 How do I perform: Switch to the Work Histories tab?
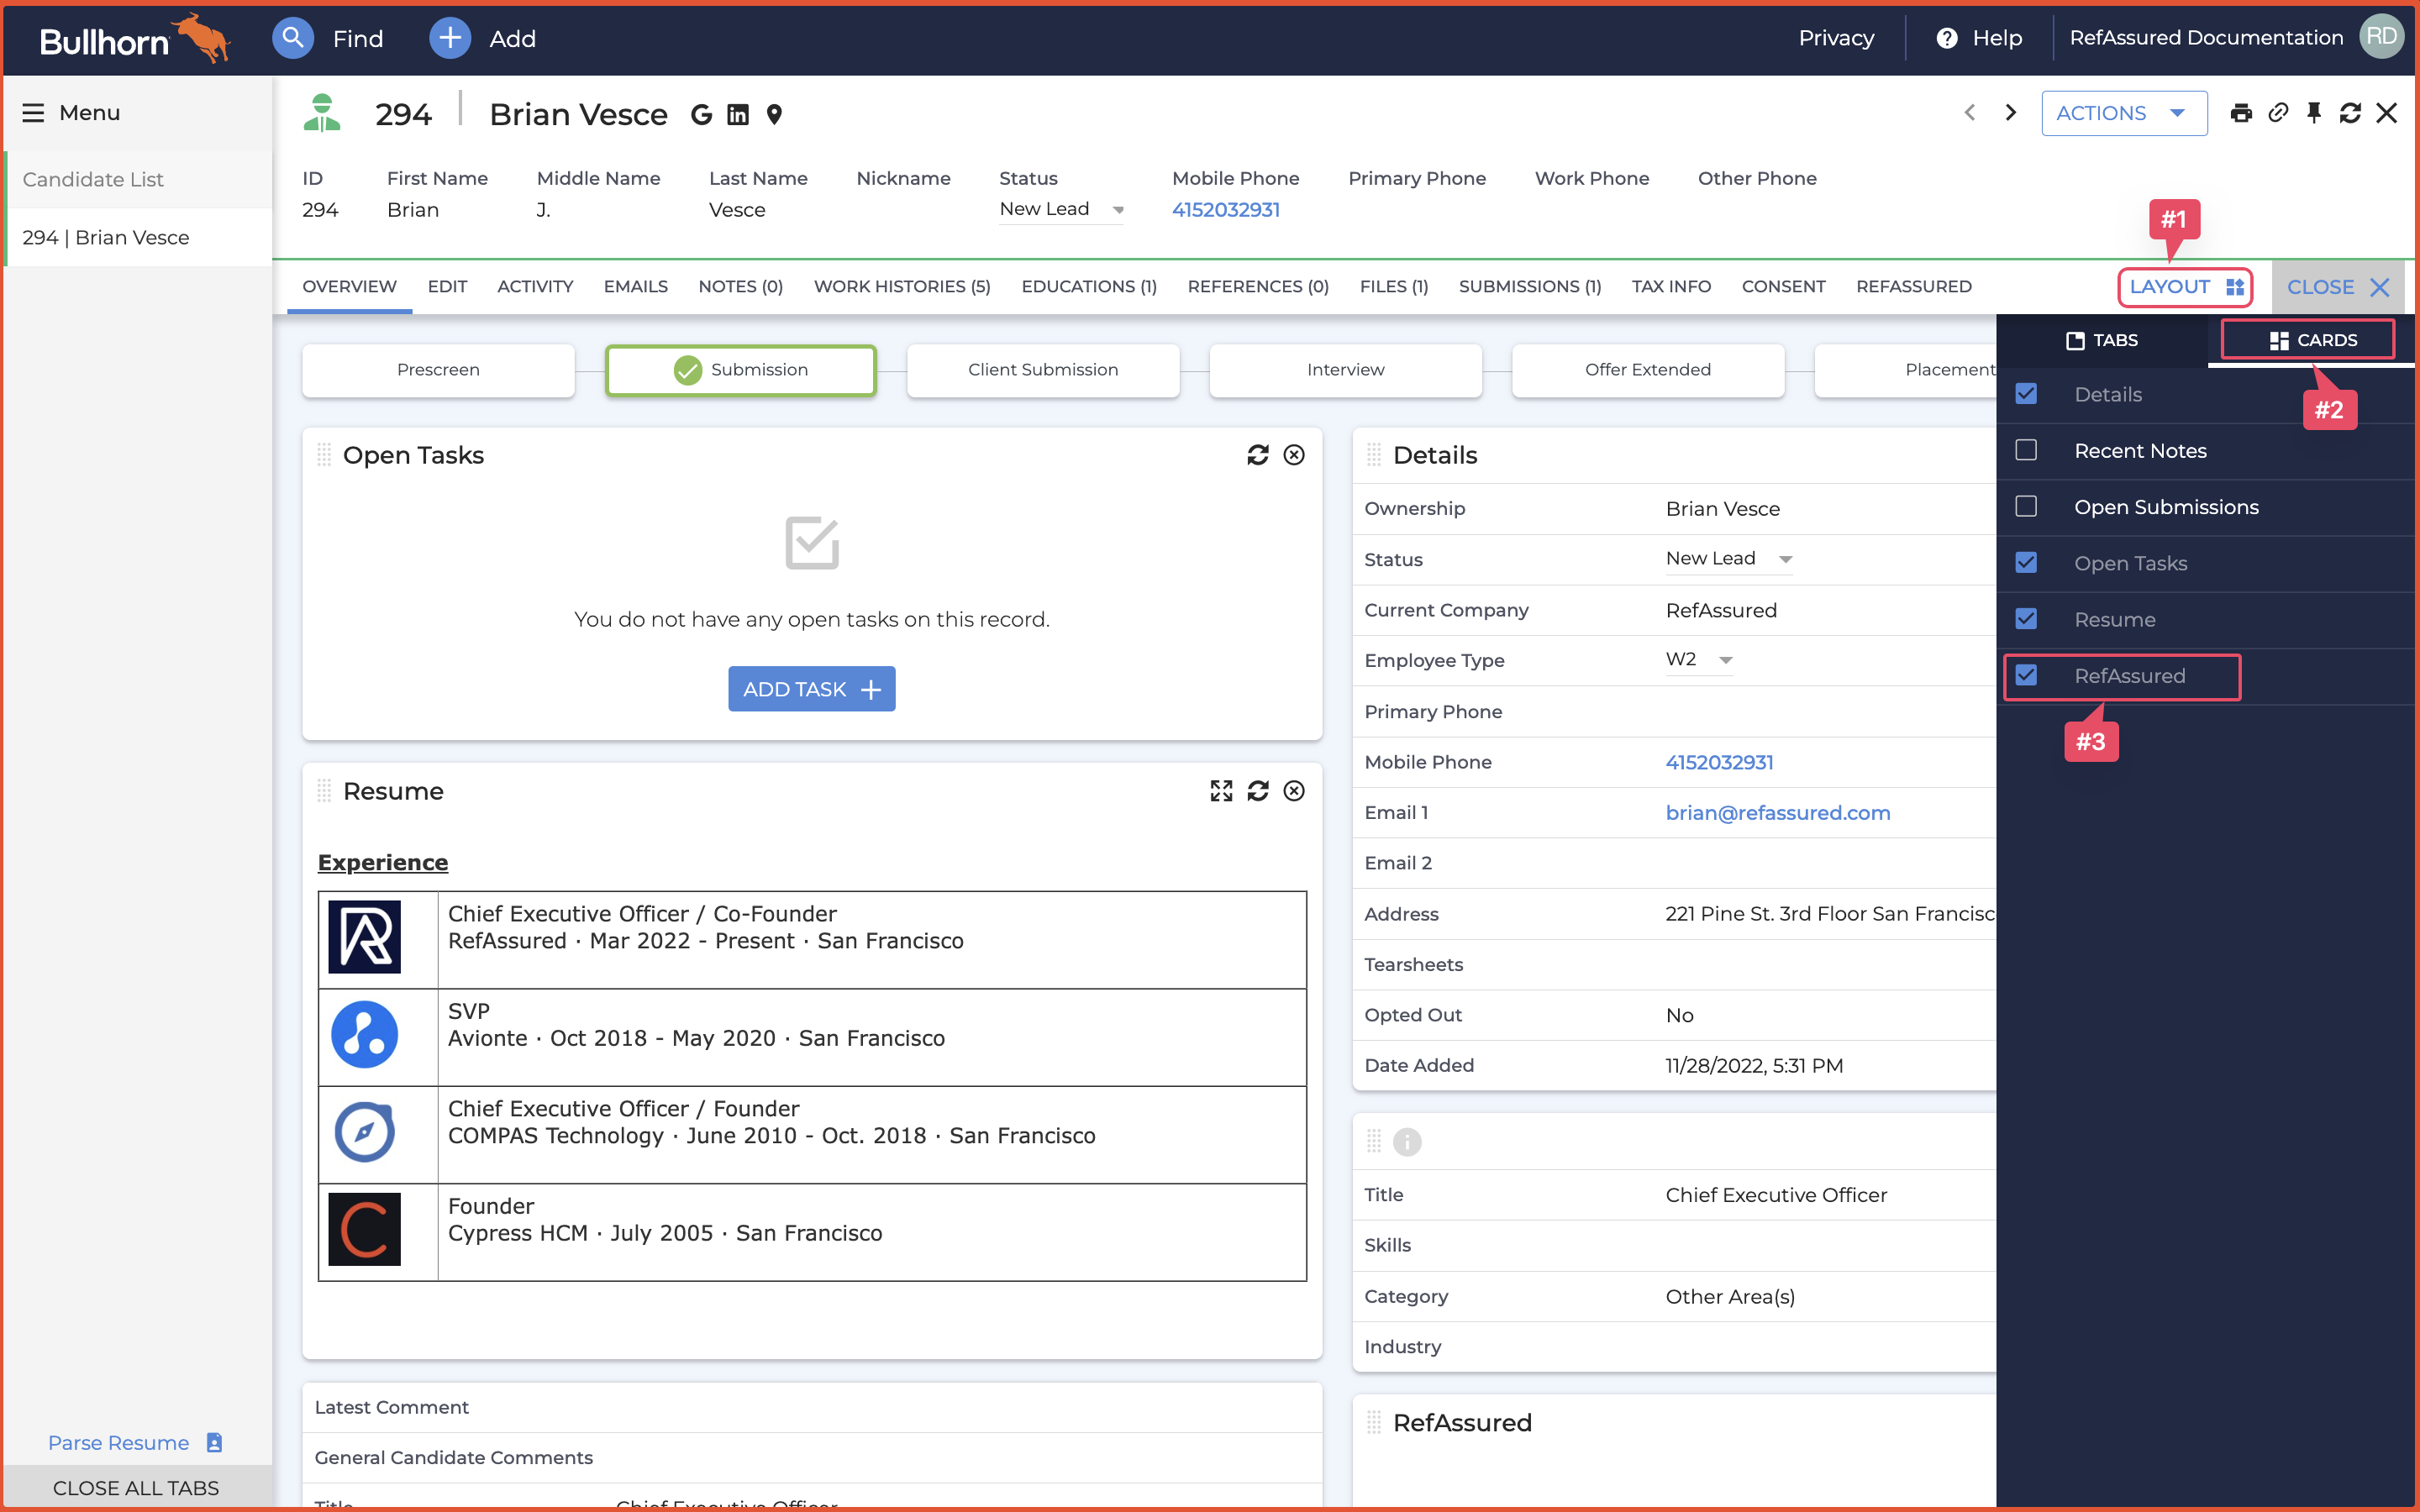coord(901,287)
